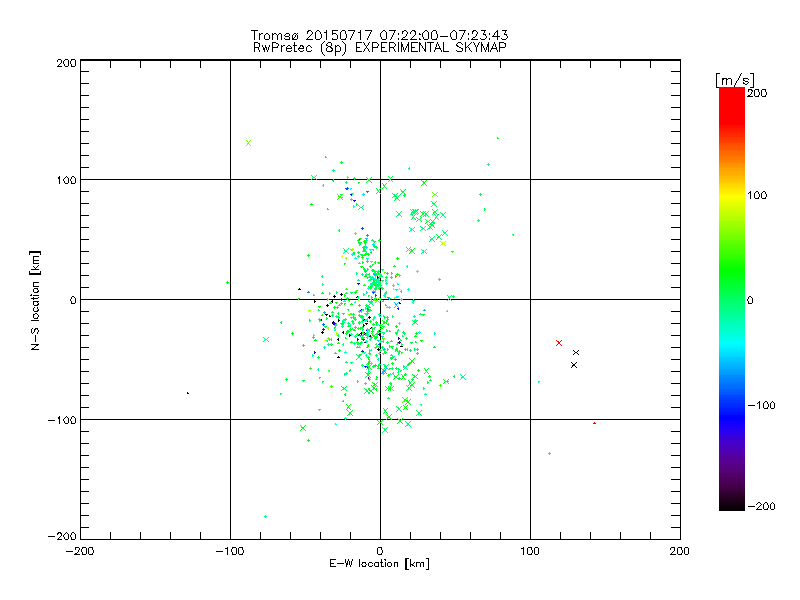Click the "[m/s]" colorbar unit label
The image size is (800, 600).
(x=735, y=80)
